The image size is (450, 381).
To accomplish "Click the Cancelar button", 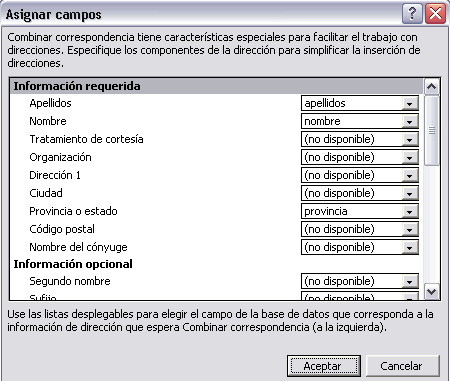I will 403,366.
